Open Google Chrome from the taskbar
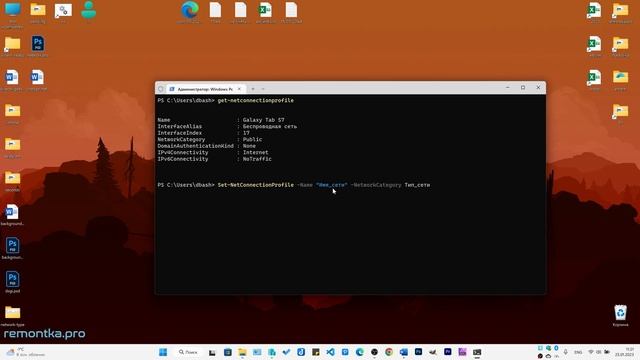The image size is (640, 360). coord(389,352)
